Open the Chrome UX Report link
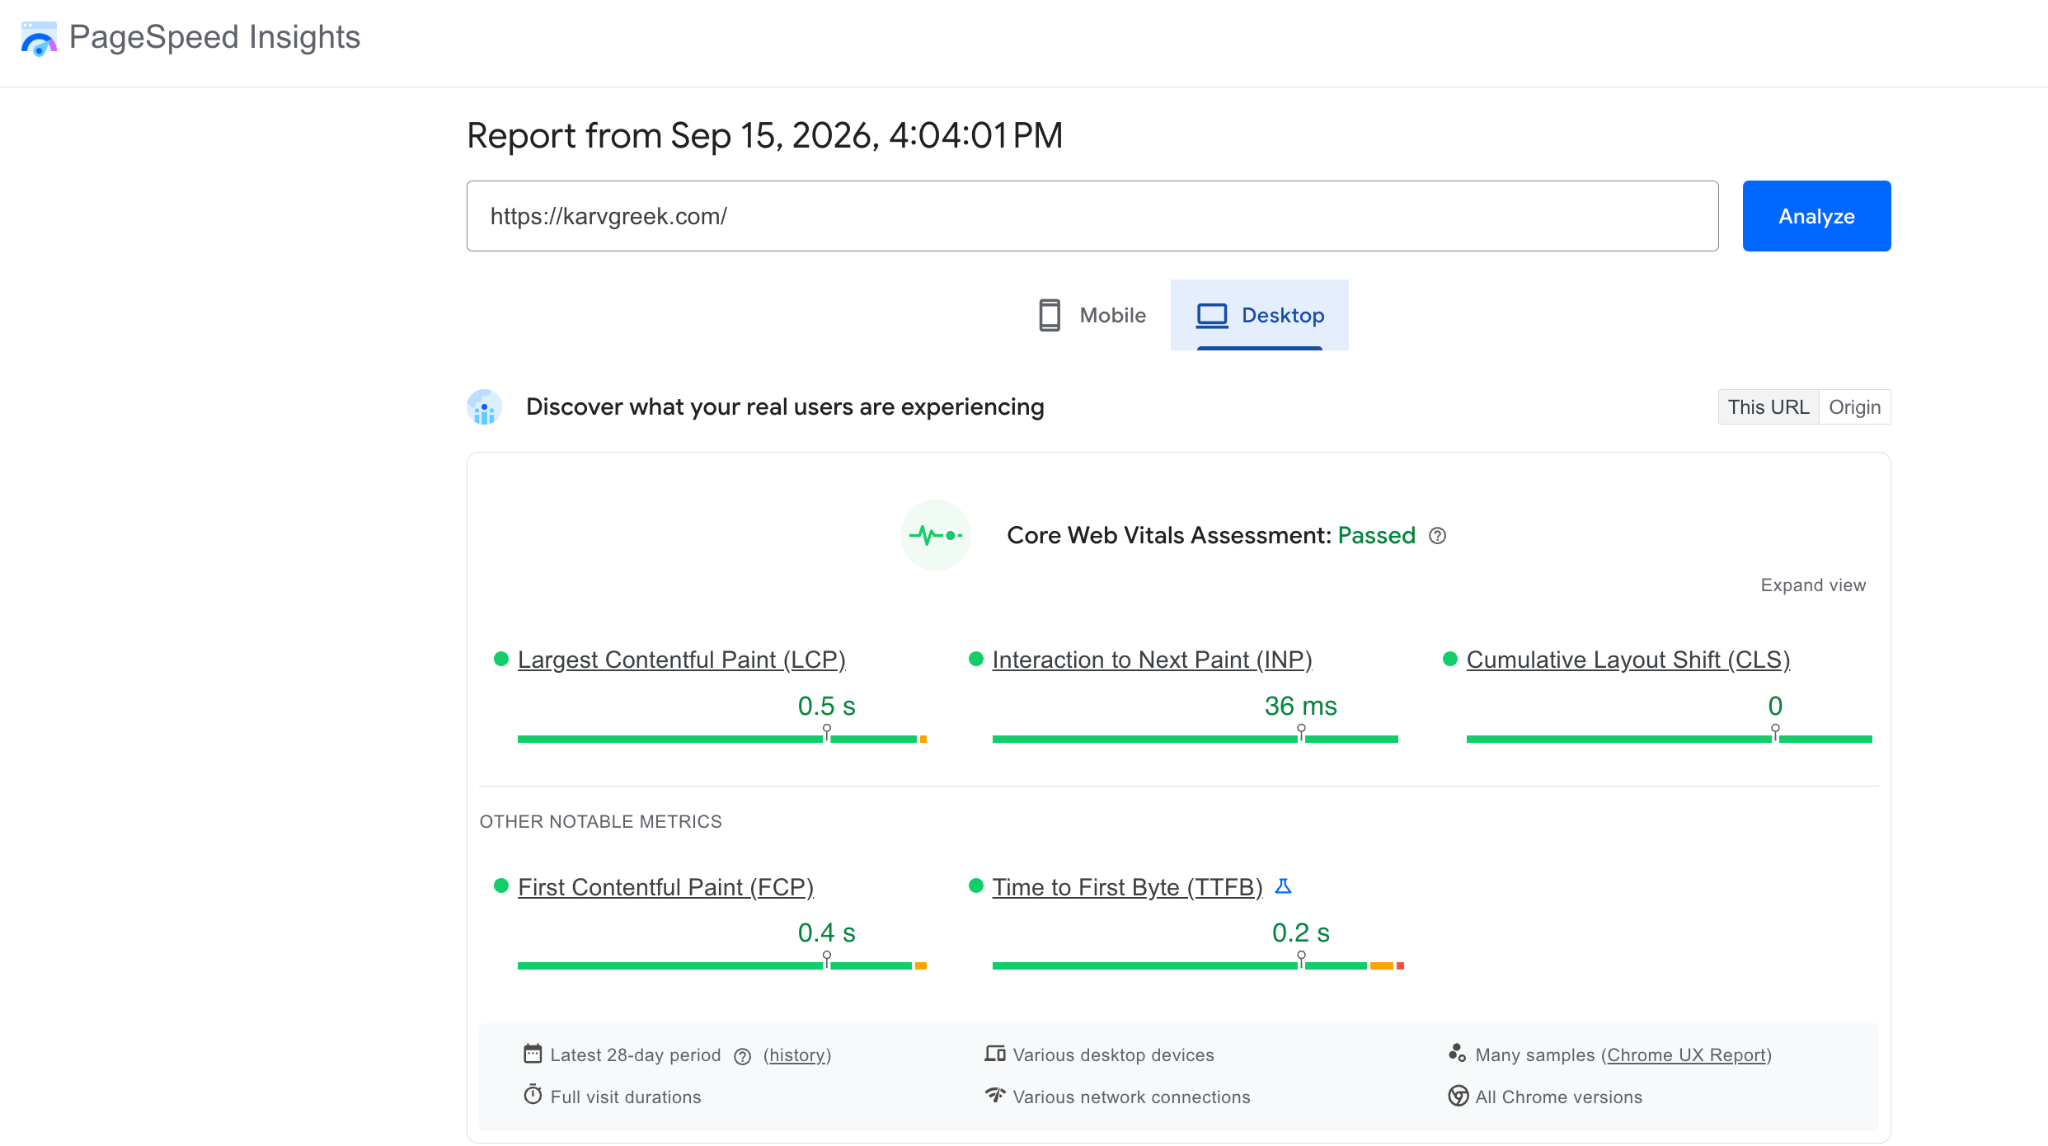This screenshot has width=2048, height=1146. click(1686, 1055)
